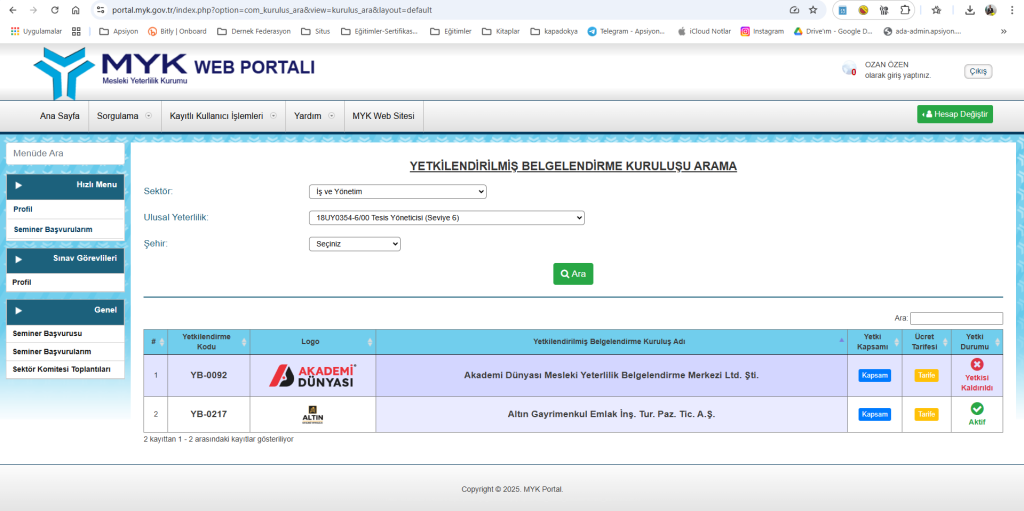Open the Dernek Federasyon bookmarks folder
The width and height of the screenshot is (1024, 511).
(253, 31)
